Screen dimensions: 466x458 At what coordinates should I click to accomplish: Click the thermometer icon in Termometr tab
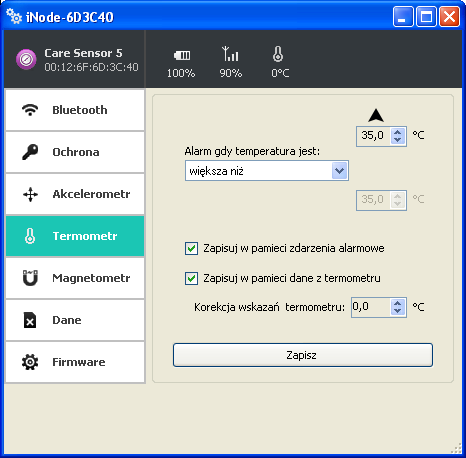[30, 236]
